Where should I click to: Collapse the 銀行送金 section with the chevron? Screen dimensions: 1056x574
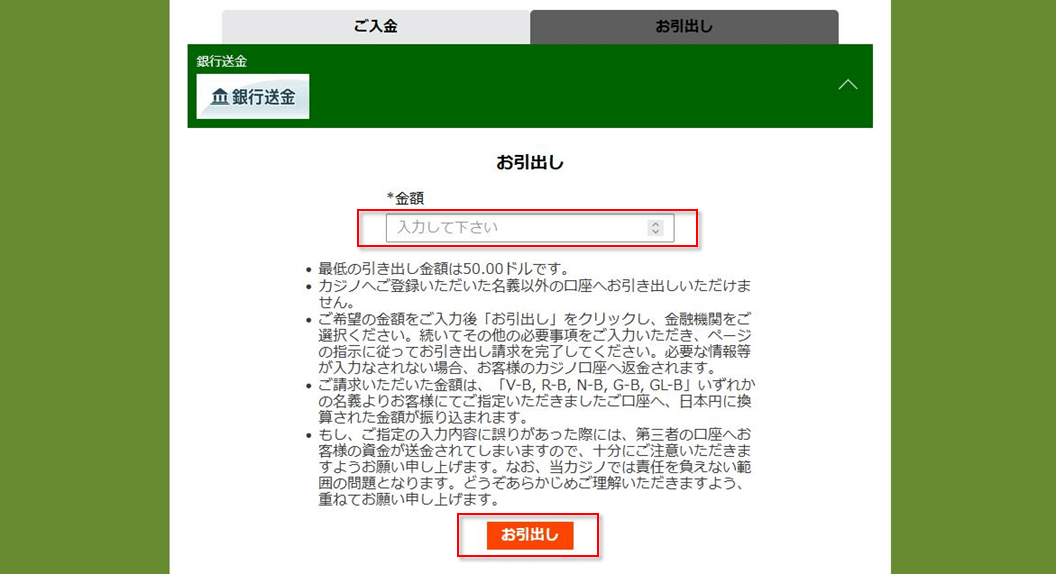[x=847, y=85]
